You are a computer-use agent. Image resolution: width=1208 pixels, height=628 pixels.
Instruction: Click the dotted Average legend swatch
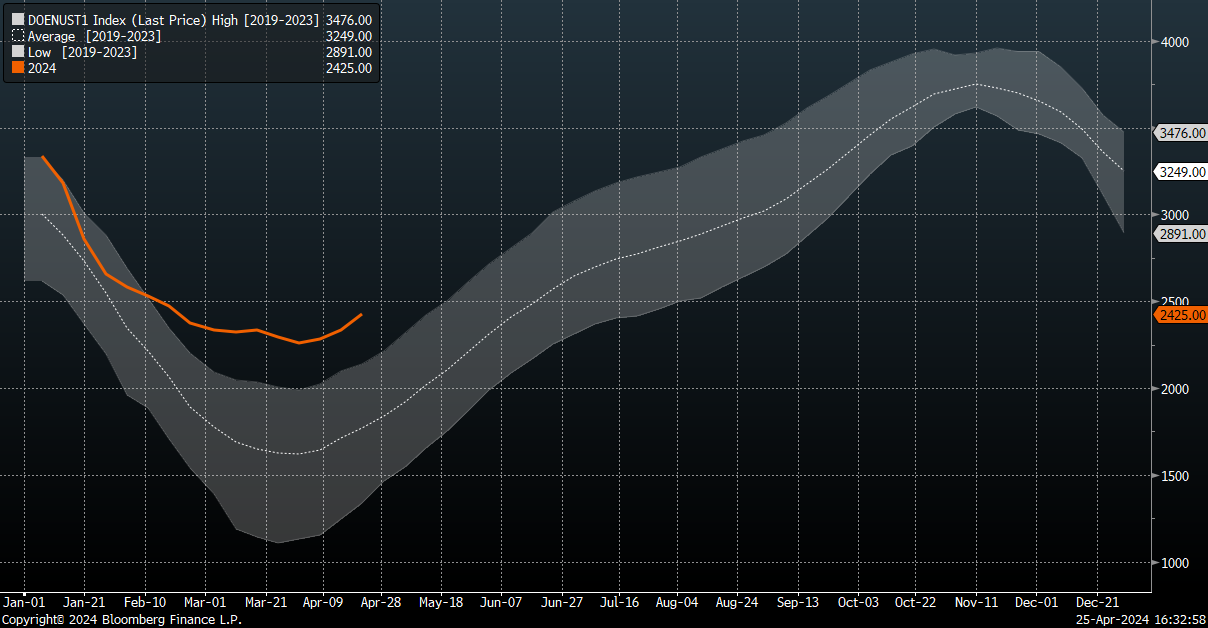pos(17,36)
